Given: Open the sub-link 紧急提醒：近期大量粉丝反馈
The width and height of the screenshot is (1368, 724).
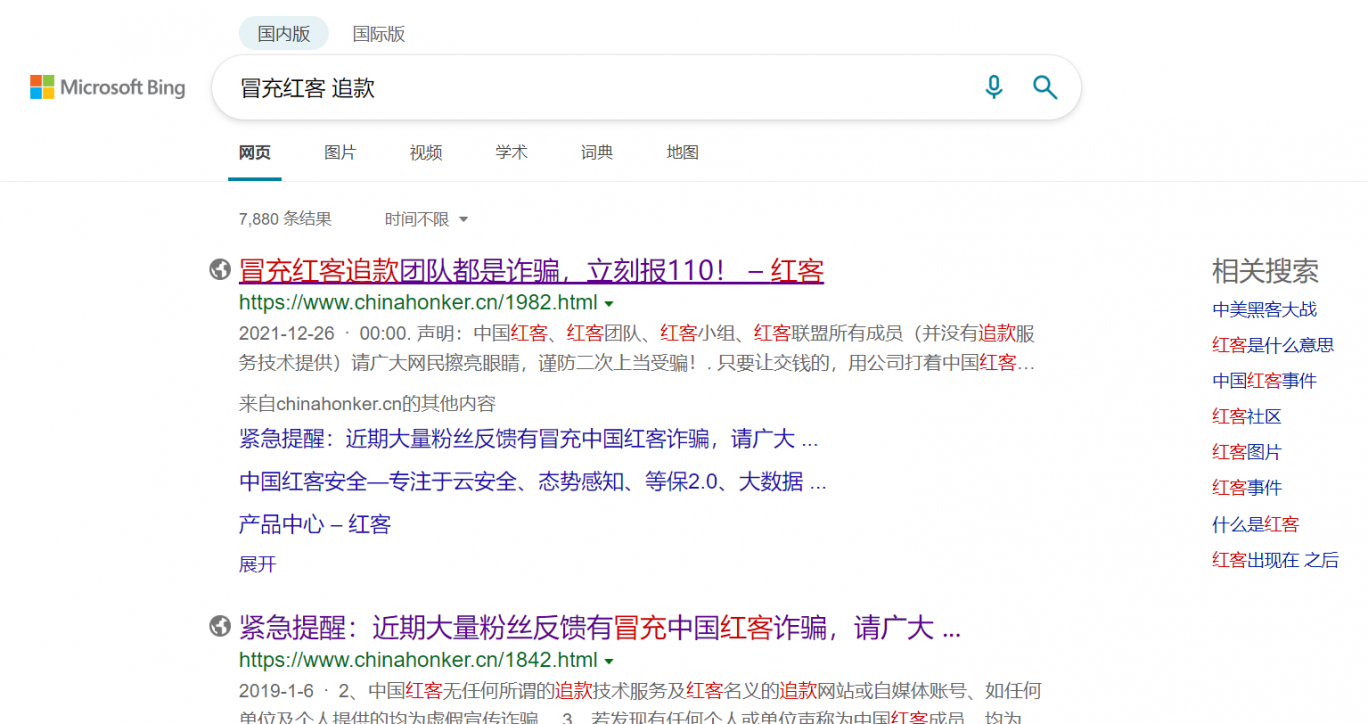Looking at the screenshot, I should click(528, 439).
